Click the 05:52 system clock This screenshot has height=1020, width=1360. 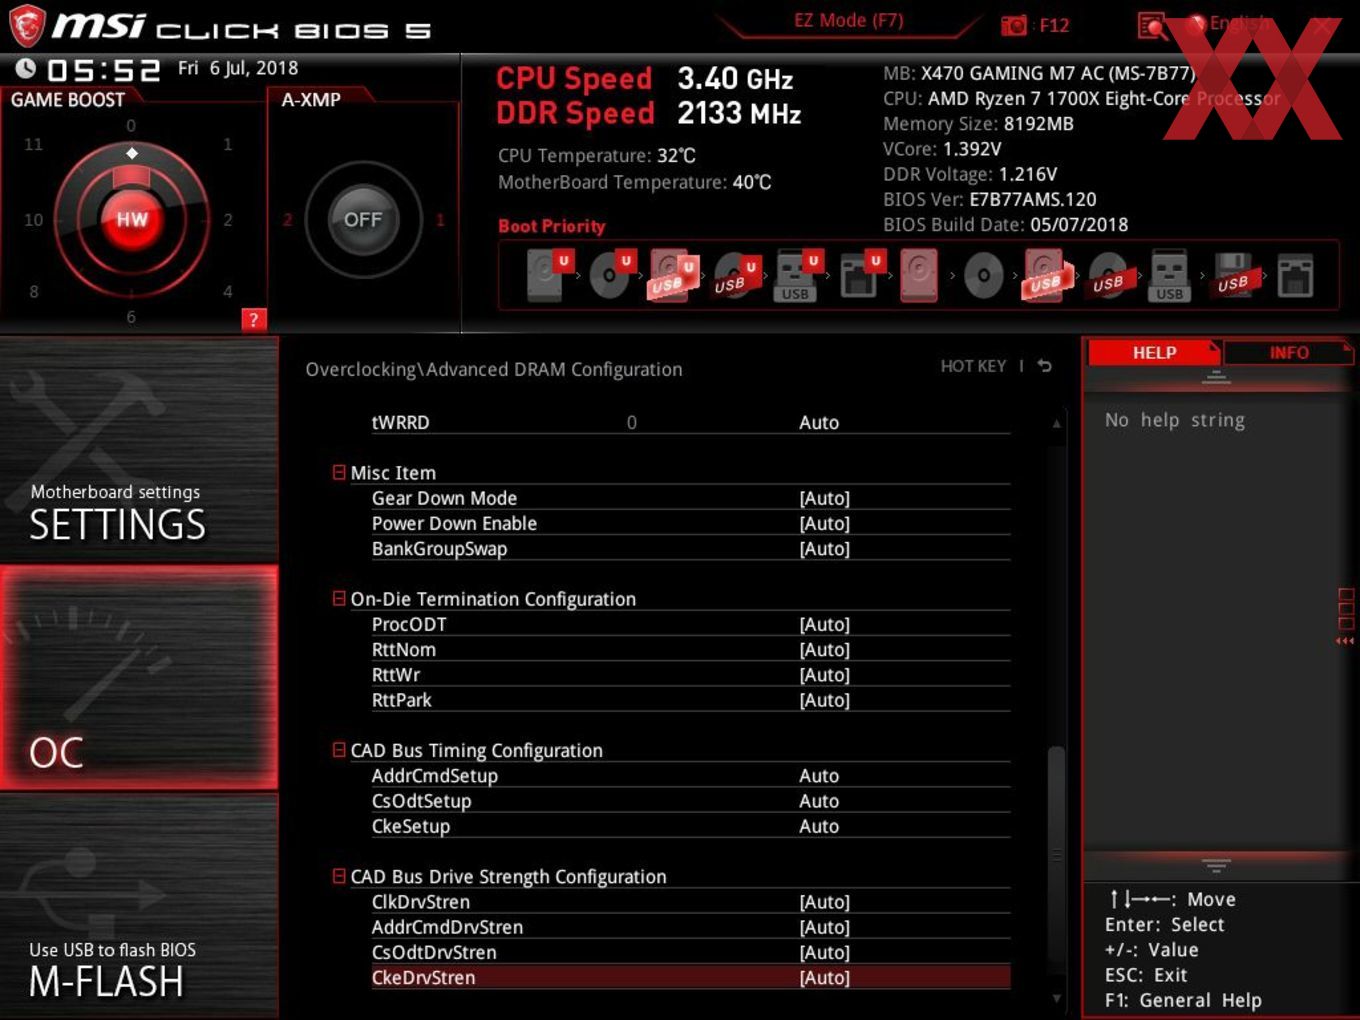[x=103, y=70]
